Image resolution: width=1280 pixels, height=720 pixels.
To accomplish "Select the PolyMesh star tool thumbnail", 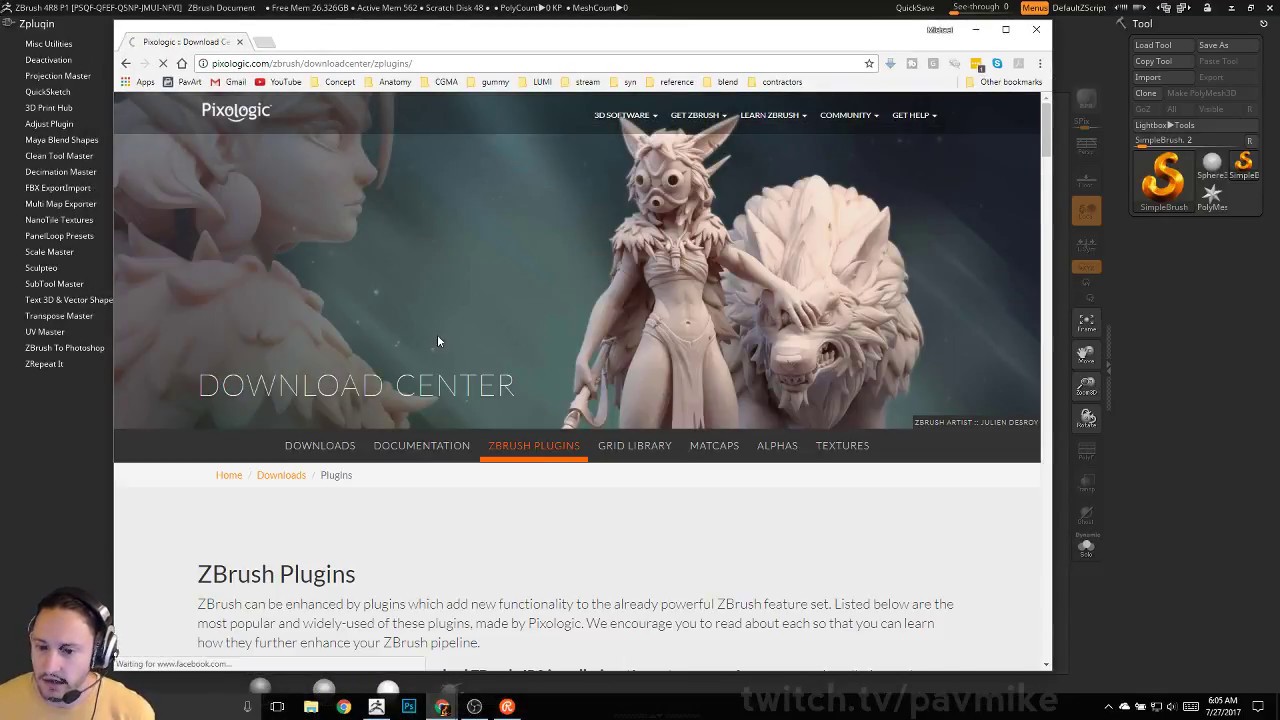I will 1212,196.
